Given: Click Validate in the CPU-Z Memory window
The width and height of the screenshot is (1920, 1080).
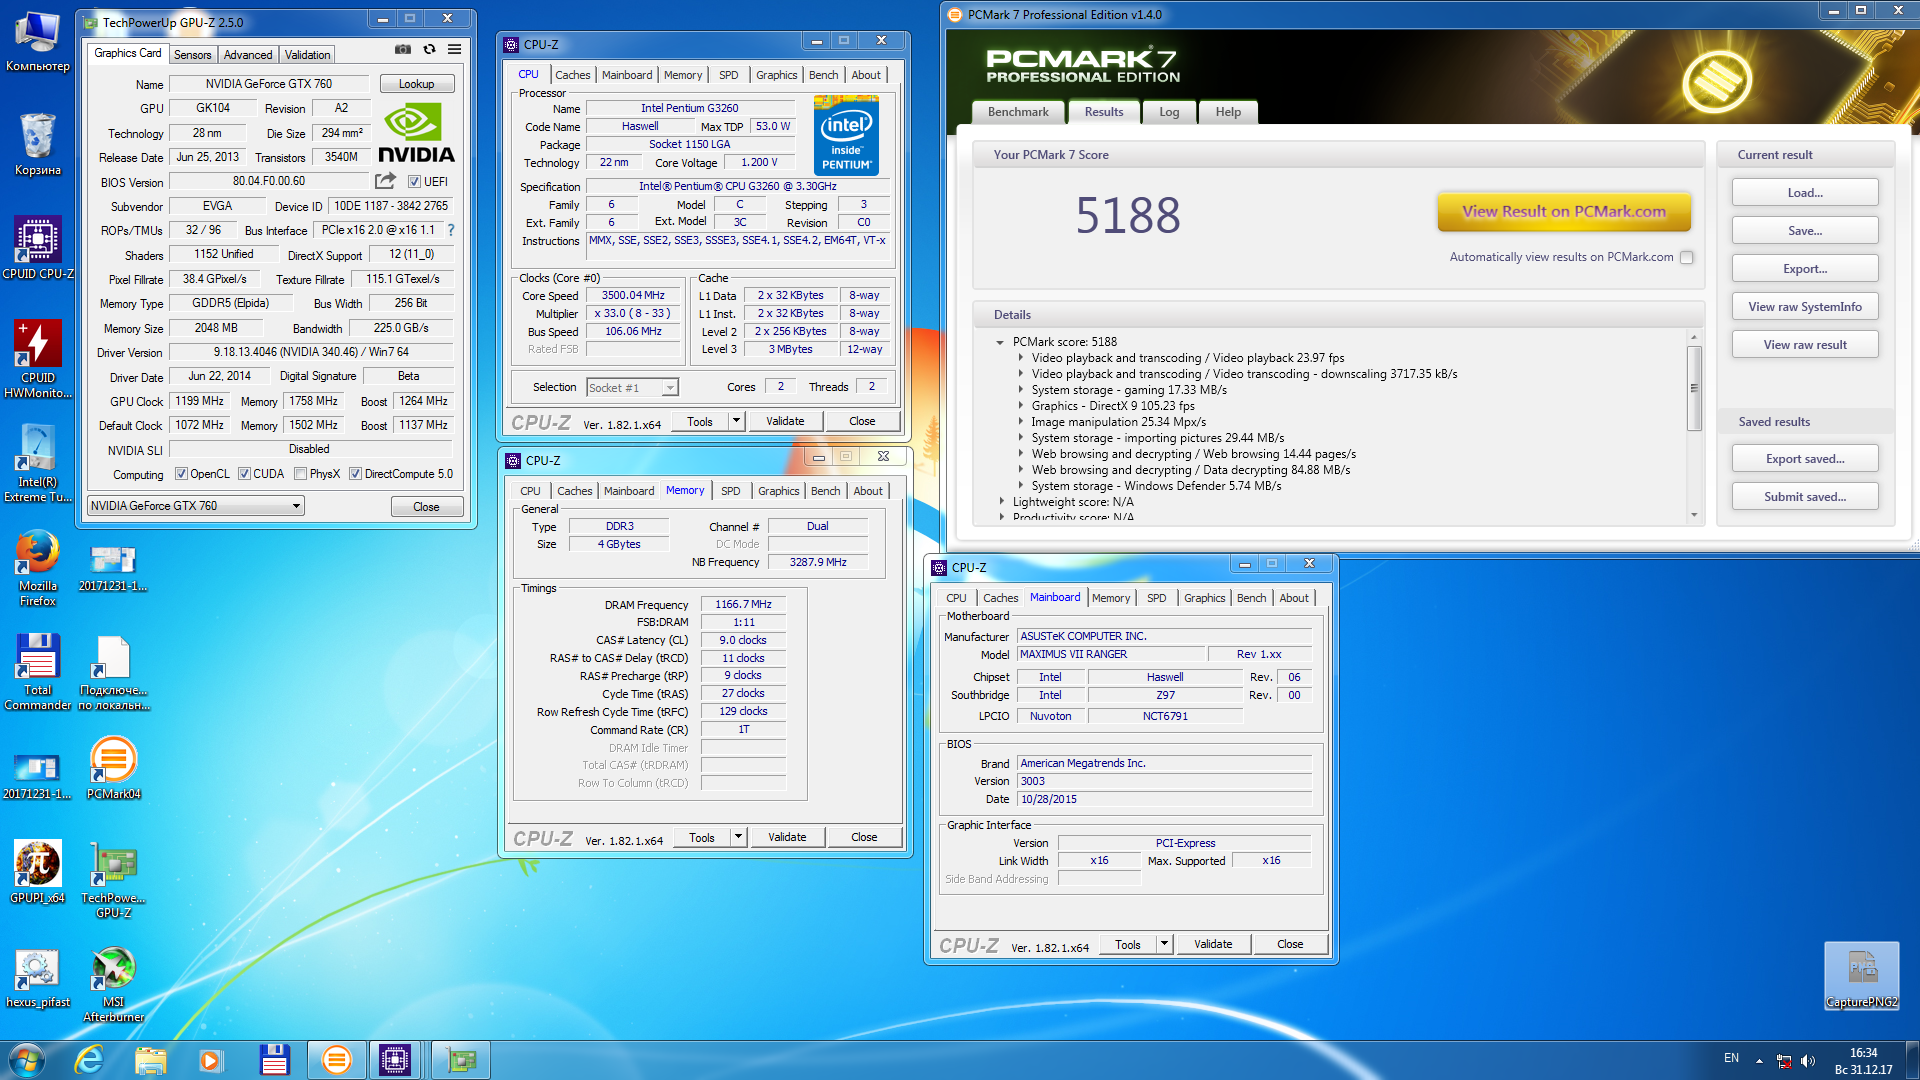Looking at the screenshot, I should click(x=787, y=837).
